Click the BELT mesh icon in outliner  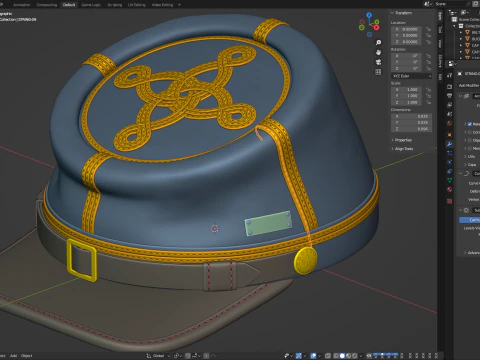click(467, 32)
